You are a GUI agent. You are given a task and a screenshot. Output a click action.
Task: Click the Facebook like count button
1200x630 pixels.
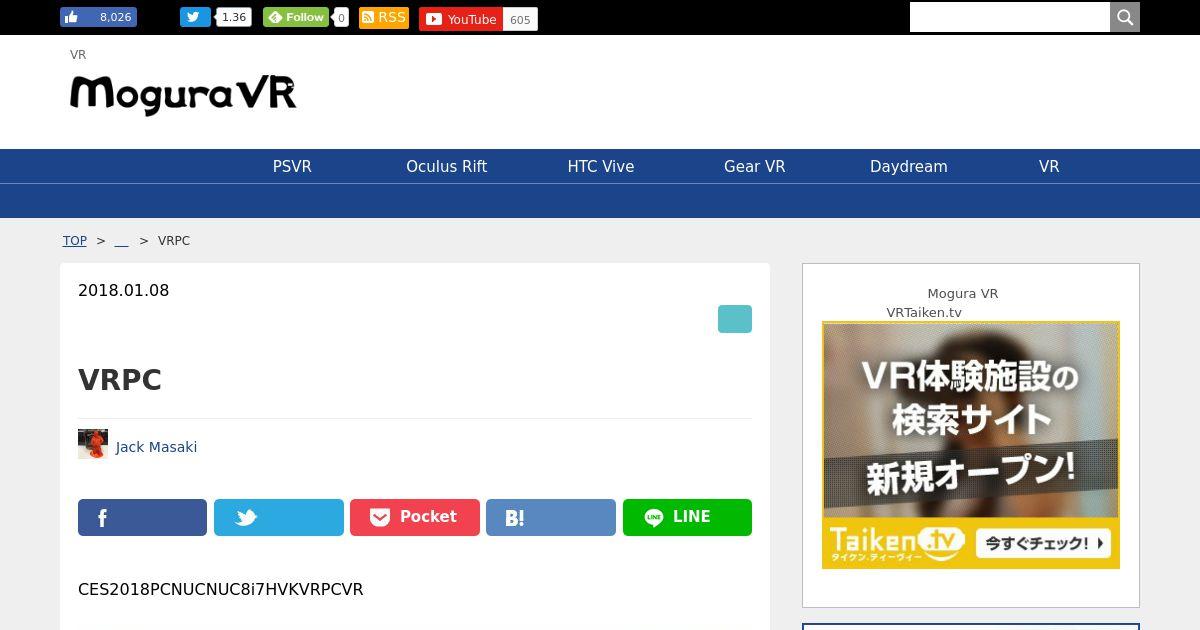point(98,17)
